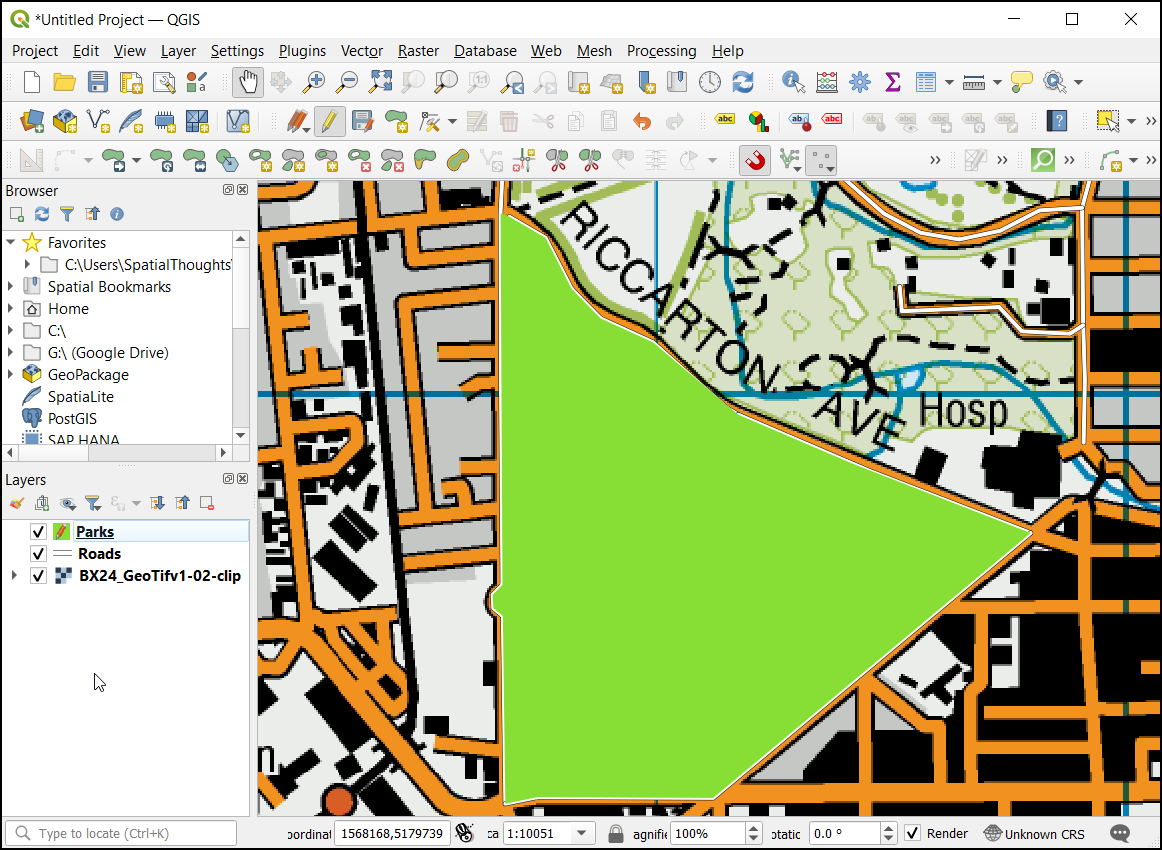Click the Zoom In magnifier tool
The image size is (1162, 850).
(315, 82)
